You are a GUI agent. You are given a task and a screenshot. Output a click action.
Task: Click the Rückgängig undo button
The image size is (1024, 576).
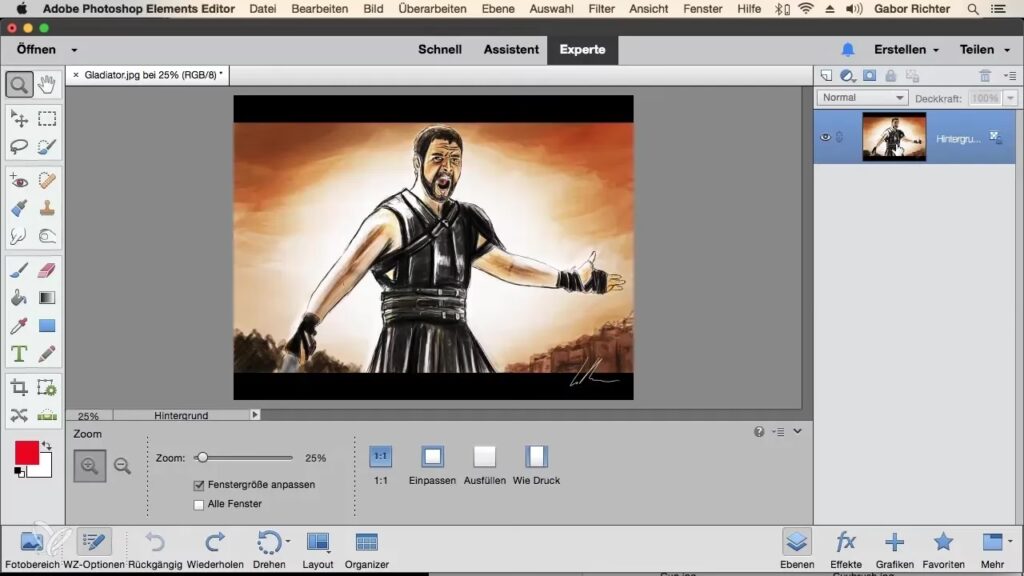pos(155,543)
